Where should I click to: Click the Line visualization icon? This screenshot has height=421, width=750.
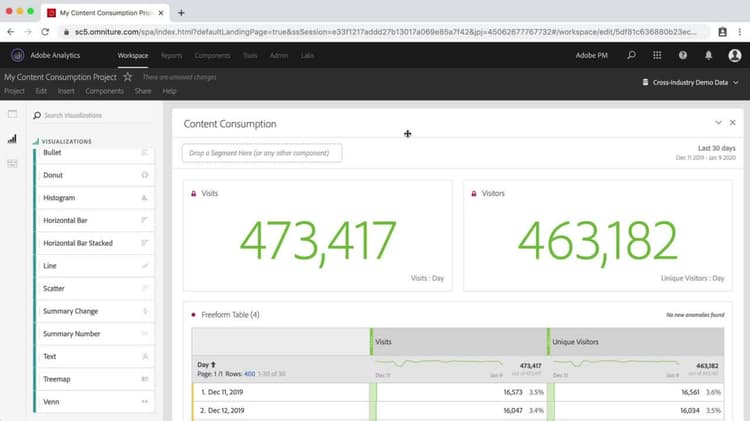pyautogui.click(x=144, y=266)
